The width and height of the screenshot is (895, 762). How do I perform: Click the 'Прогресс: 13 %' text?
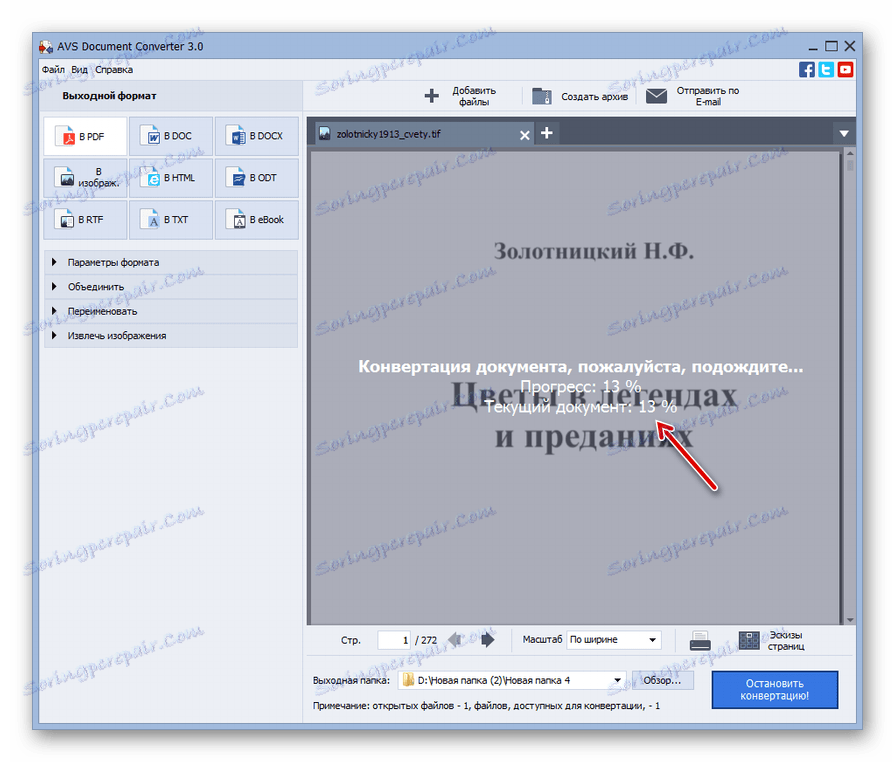click(x=580, y=386)
